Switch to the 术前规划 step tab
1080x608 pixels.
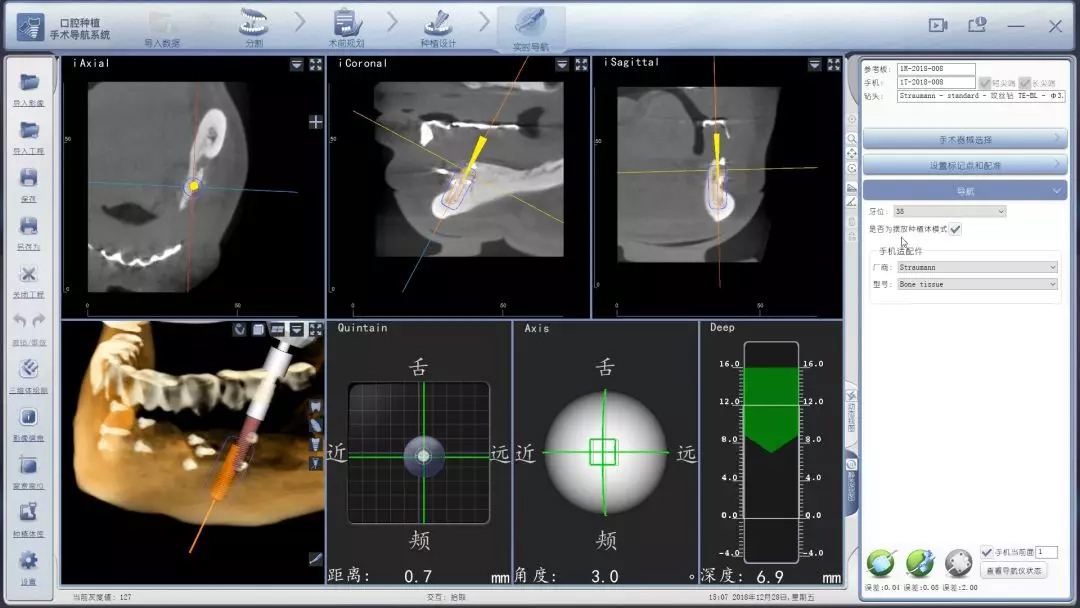pos(346,27)
